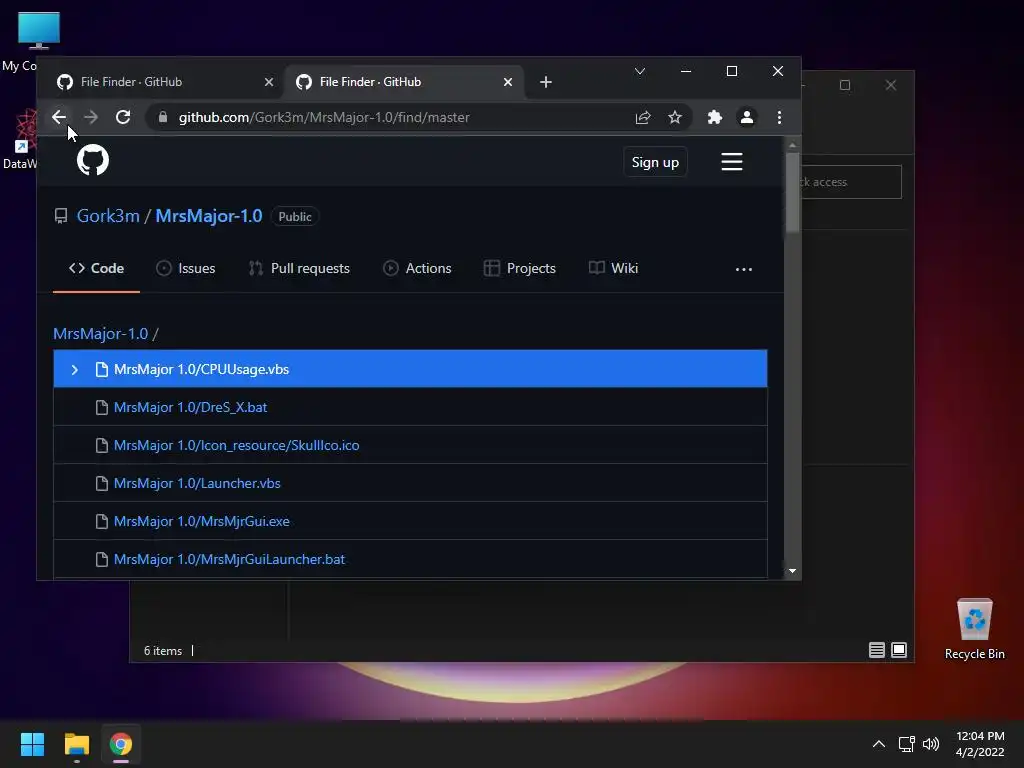Go to the Pull requests tab
This screenshot has width=1024, height=768.
[x=299, y=268]
